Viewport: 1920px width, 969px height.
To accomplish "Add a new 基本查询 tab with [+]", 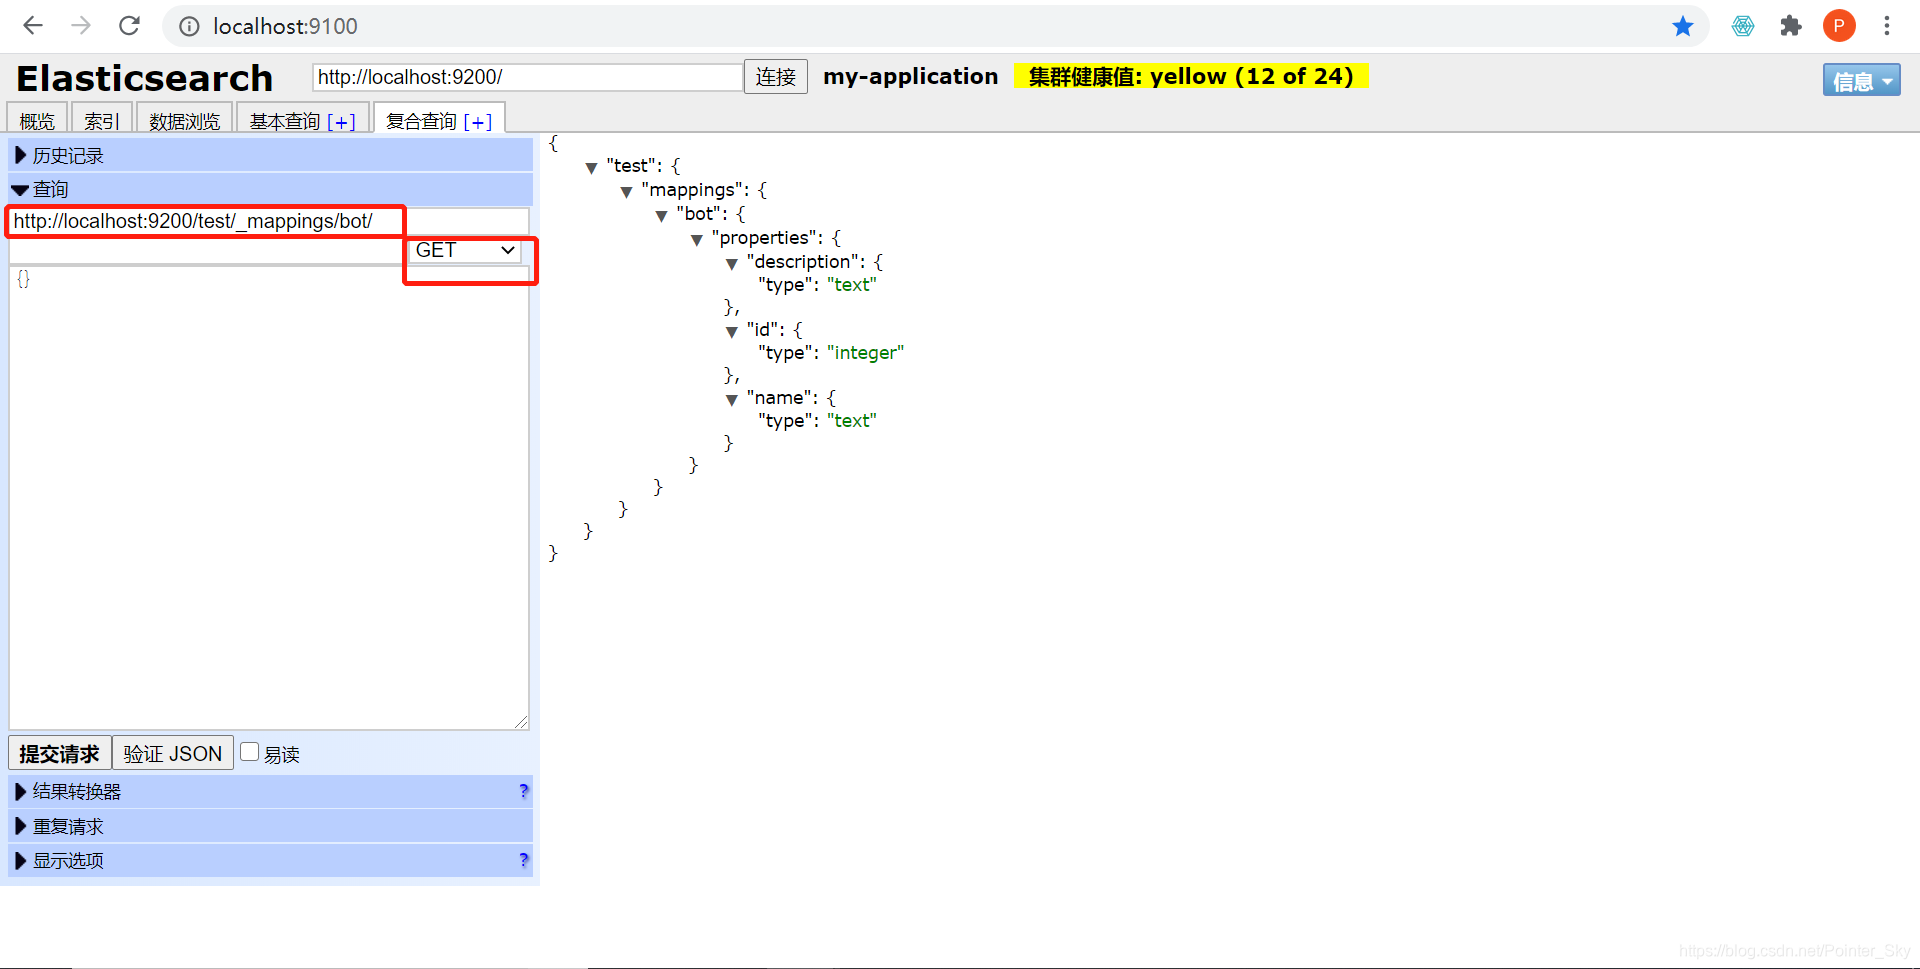I will click(342, 122).
